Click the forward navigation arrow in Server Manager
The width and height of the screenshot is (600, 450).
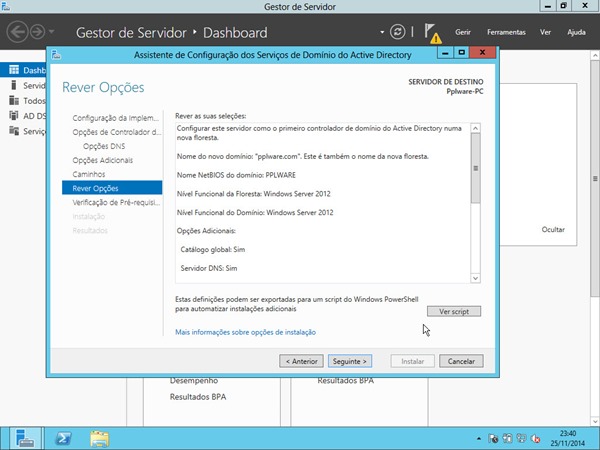tap(38, 32)
